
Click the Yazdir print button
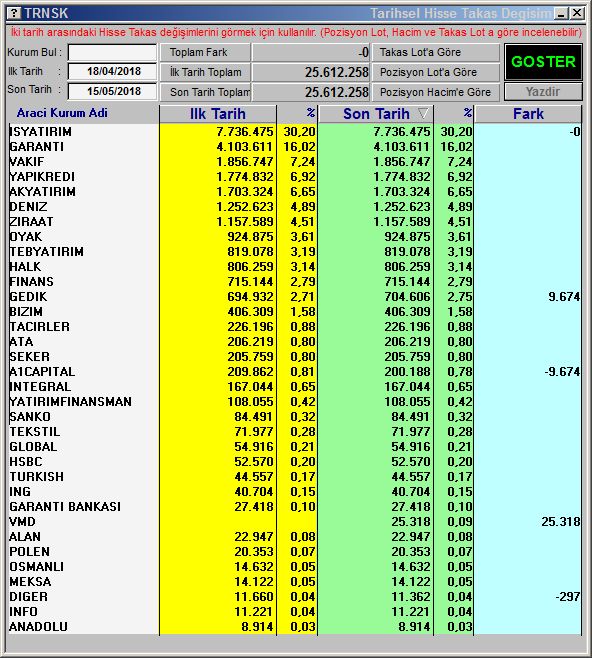click(543, 91)
